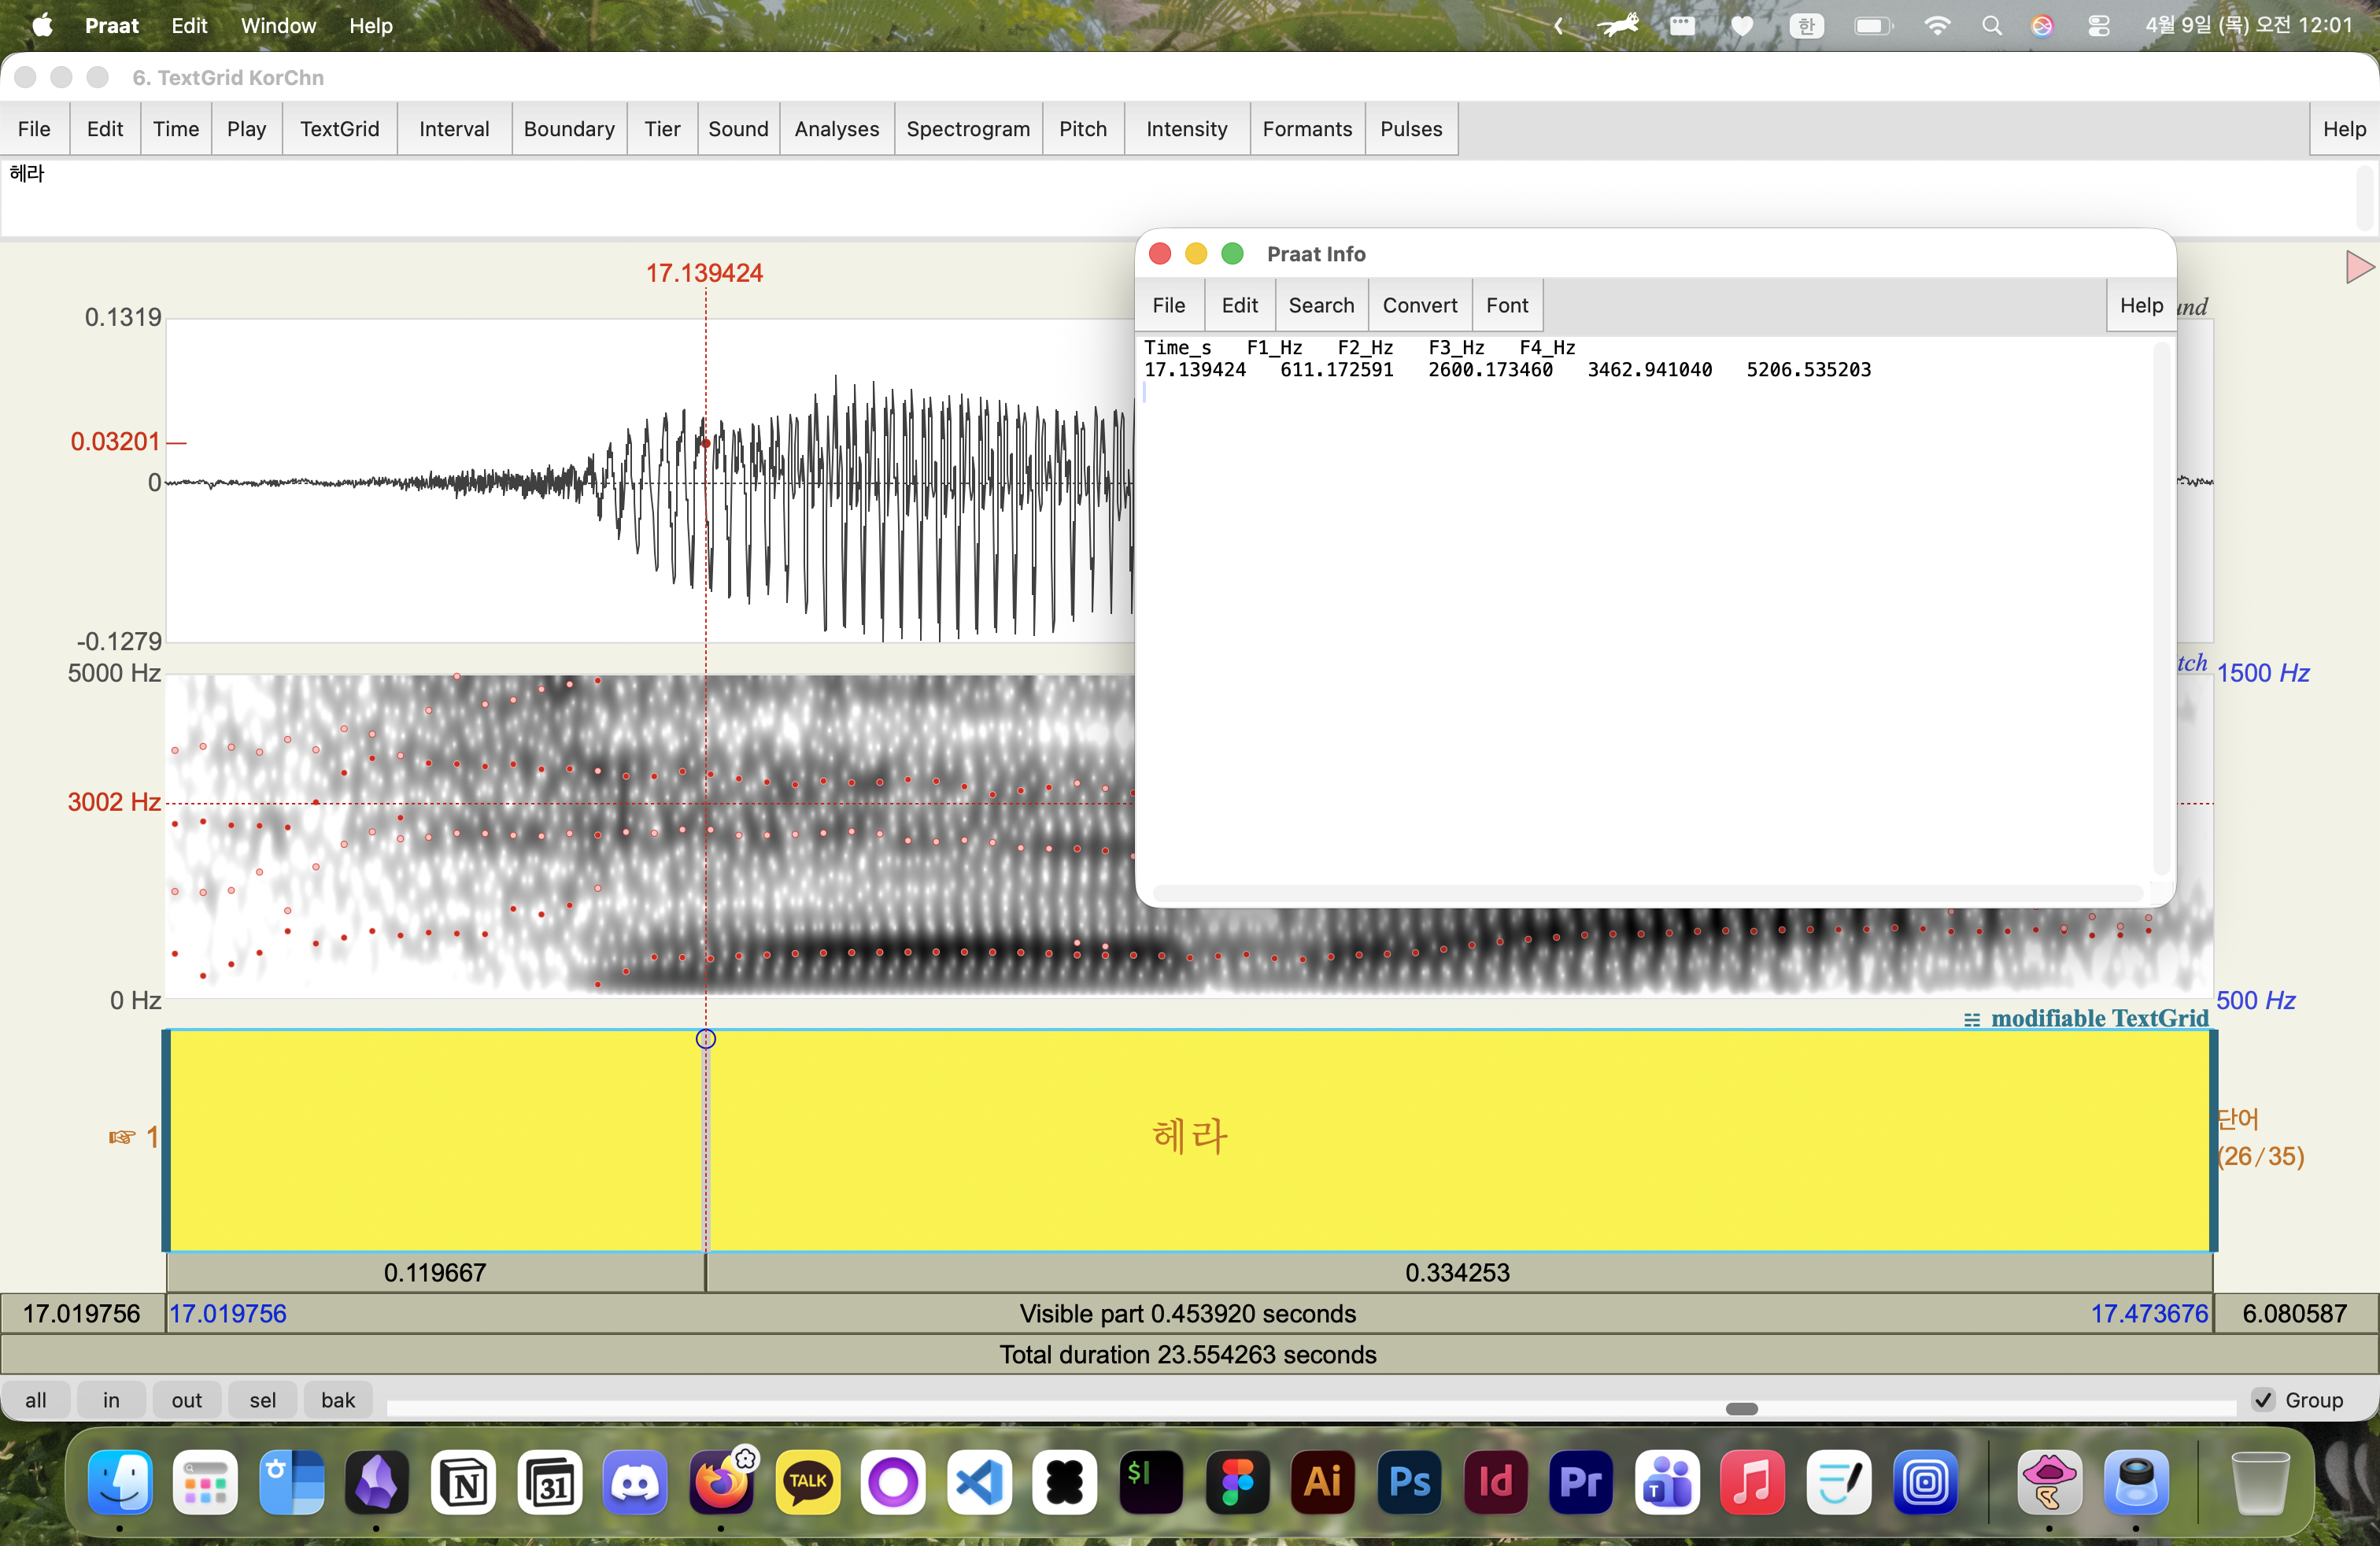The image size is (2380, 1546).
Task: Click the 'all' zoom button
Action: [x=36, y=1400]
